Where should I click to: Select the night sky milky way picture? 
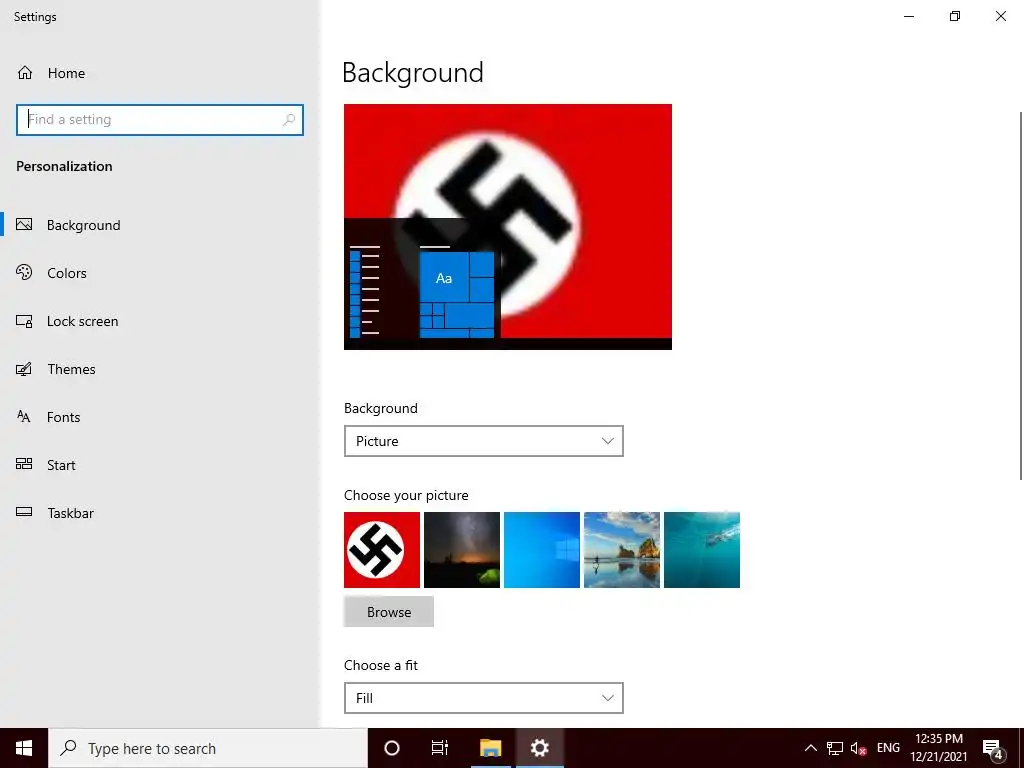[462, 550]
